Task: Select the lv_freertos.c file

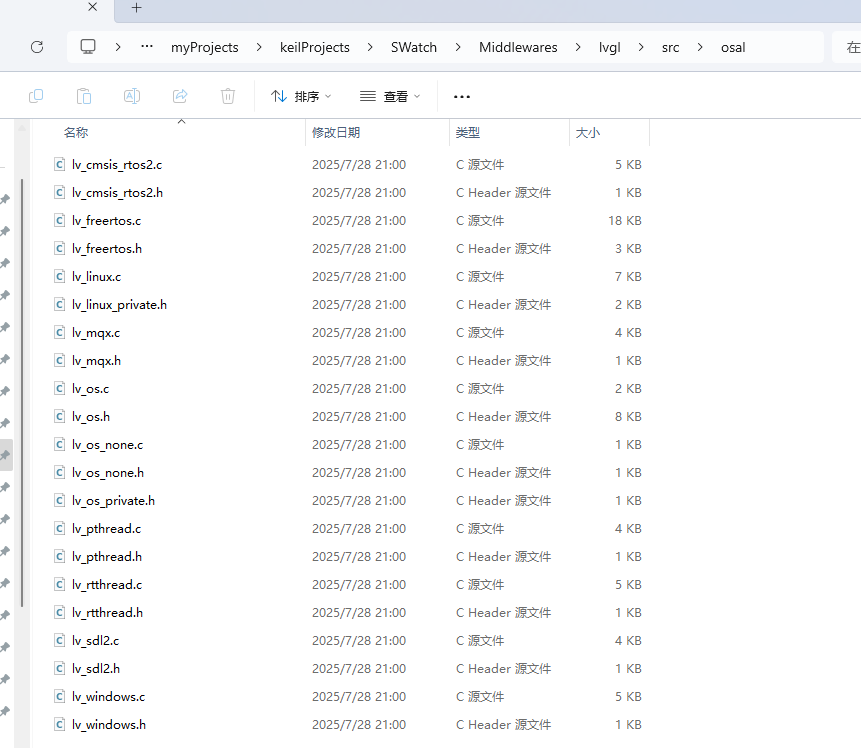Action: (x=106, y=220)
